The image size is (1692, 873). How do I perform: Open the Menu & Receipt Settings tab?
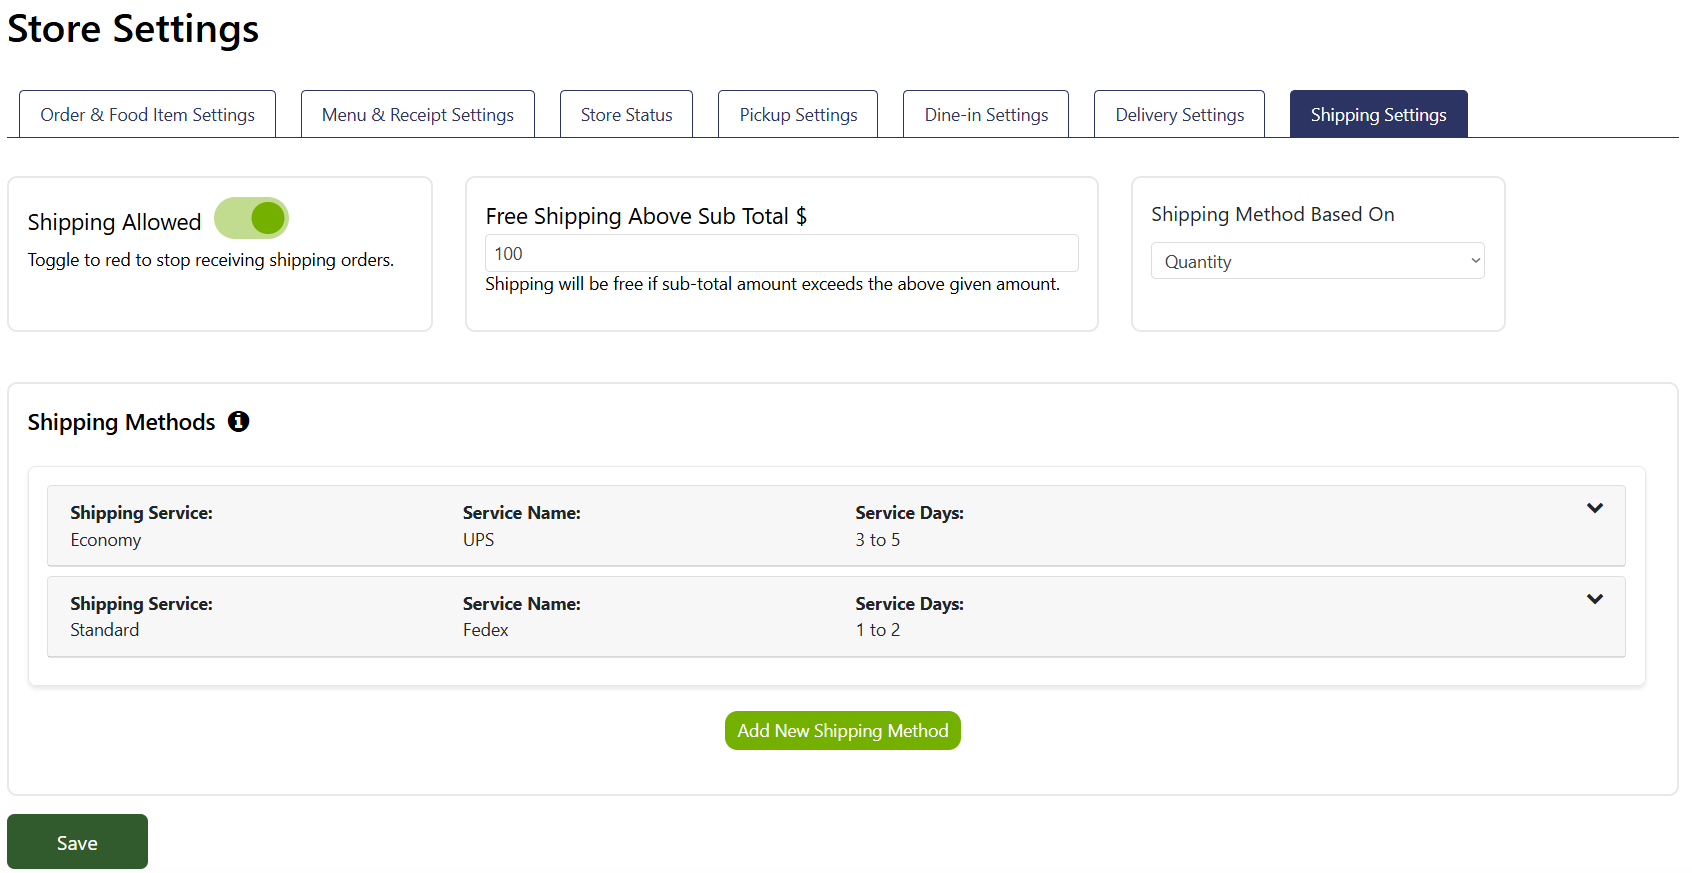pos(417,115)
